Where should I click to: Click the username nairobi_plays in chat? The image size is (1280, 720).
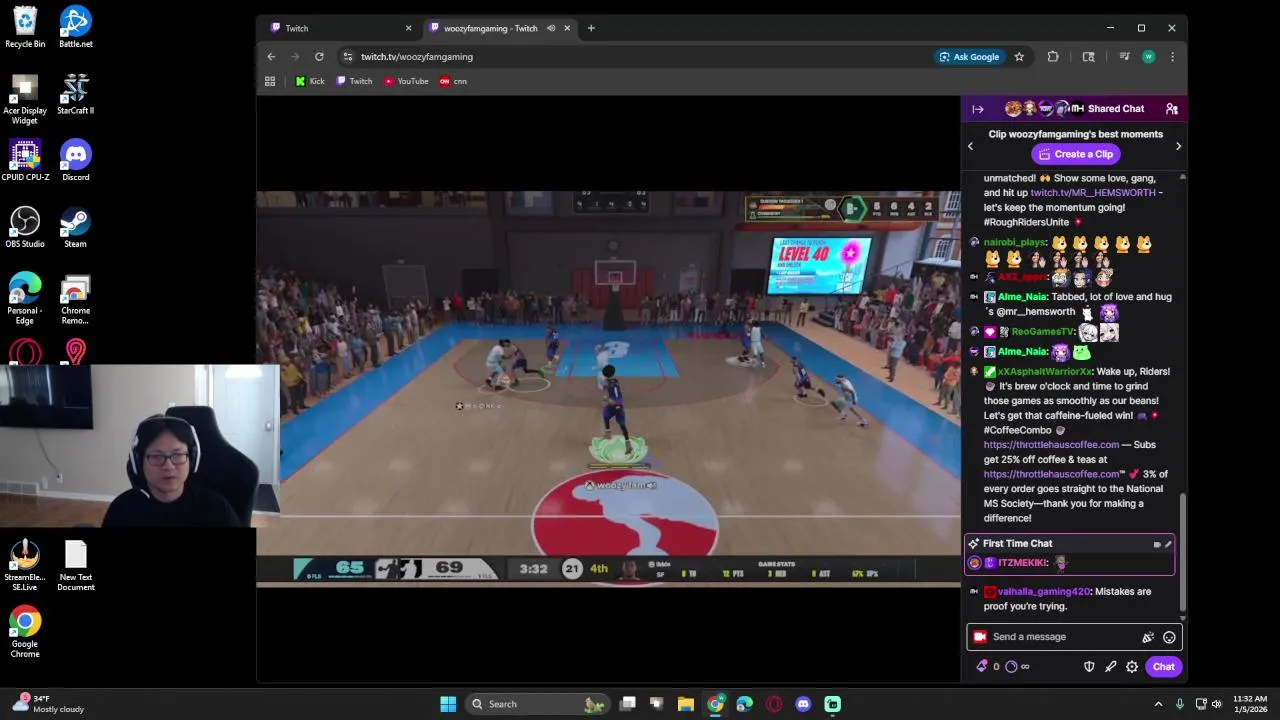click(x=1014, y=243)
